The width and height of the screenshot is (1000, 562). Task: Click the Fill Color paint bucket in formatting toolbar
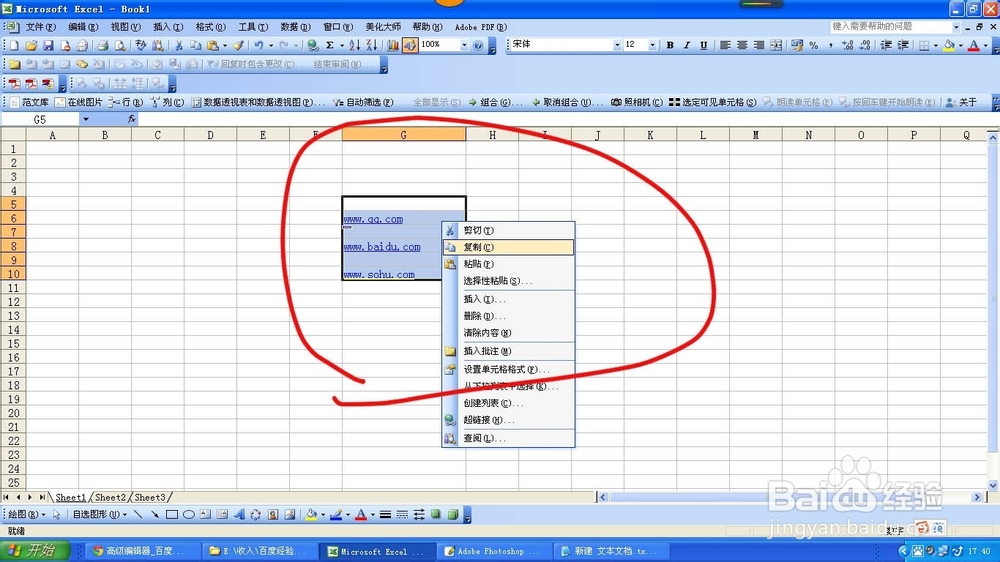(x=949, y=45)
